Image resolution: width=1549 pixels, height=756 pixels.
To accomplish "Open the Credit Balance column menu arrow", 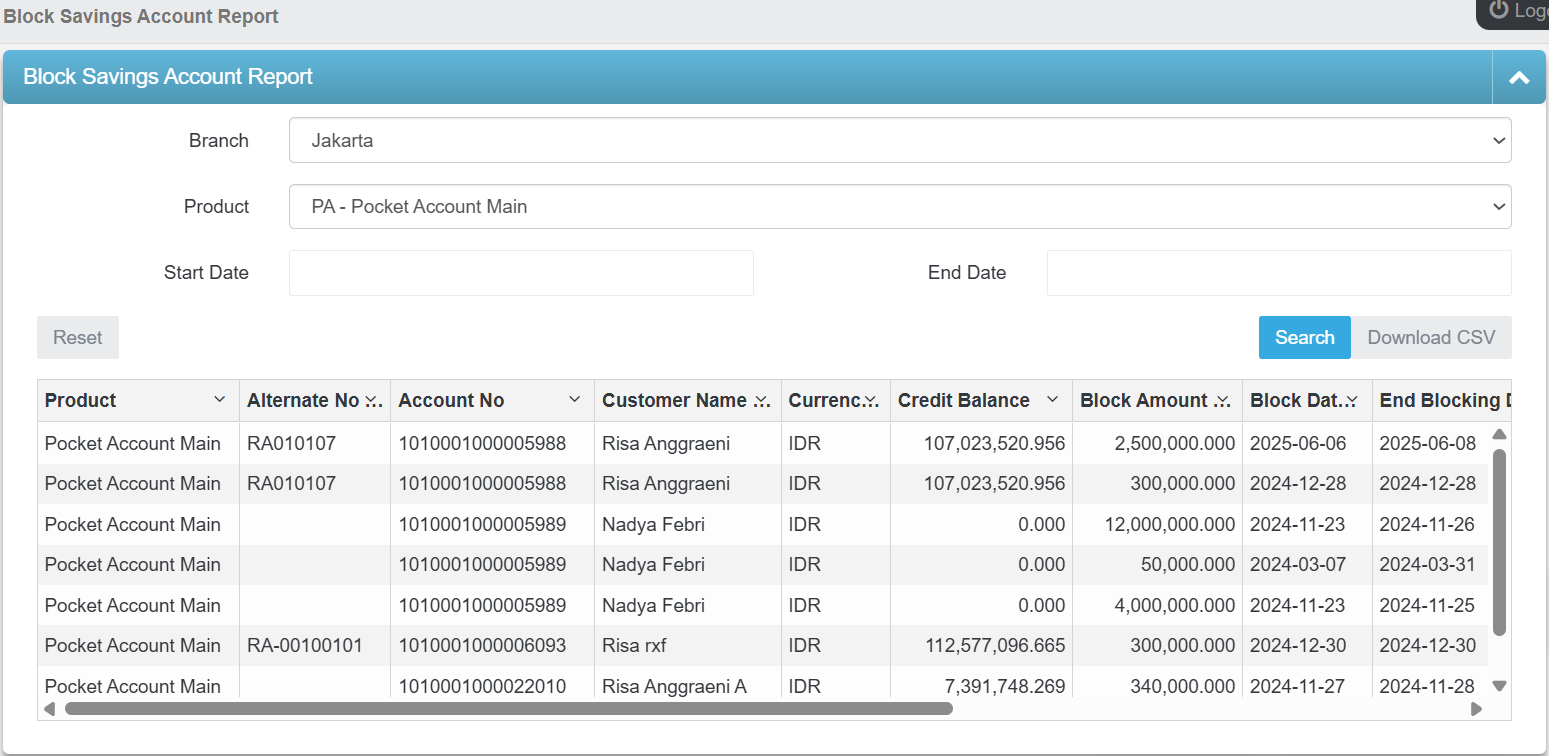I will [x=1052, y=400].
